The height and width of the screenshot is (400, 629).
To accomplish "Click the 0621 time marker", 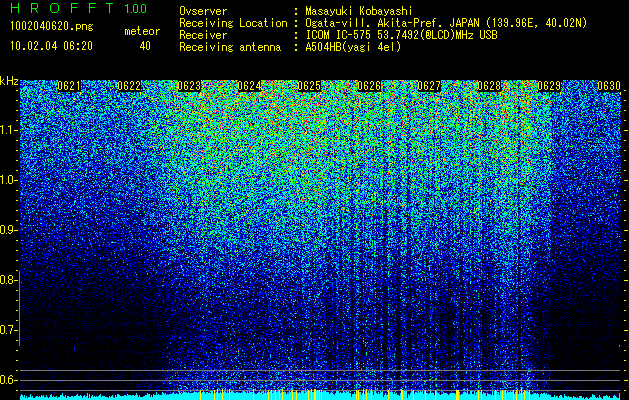I will pos(69,86).
